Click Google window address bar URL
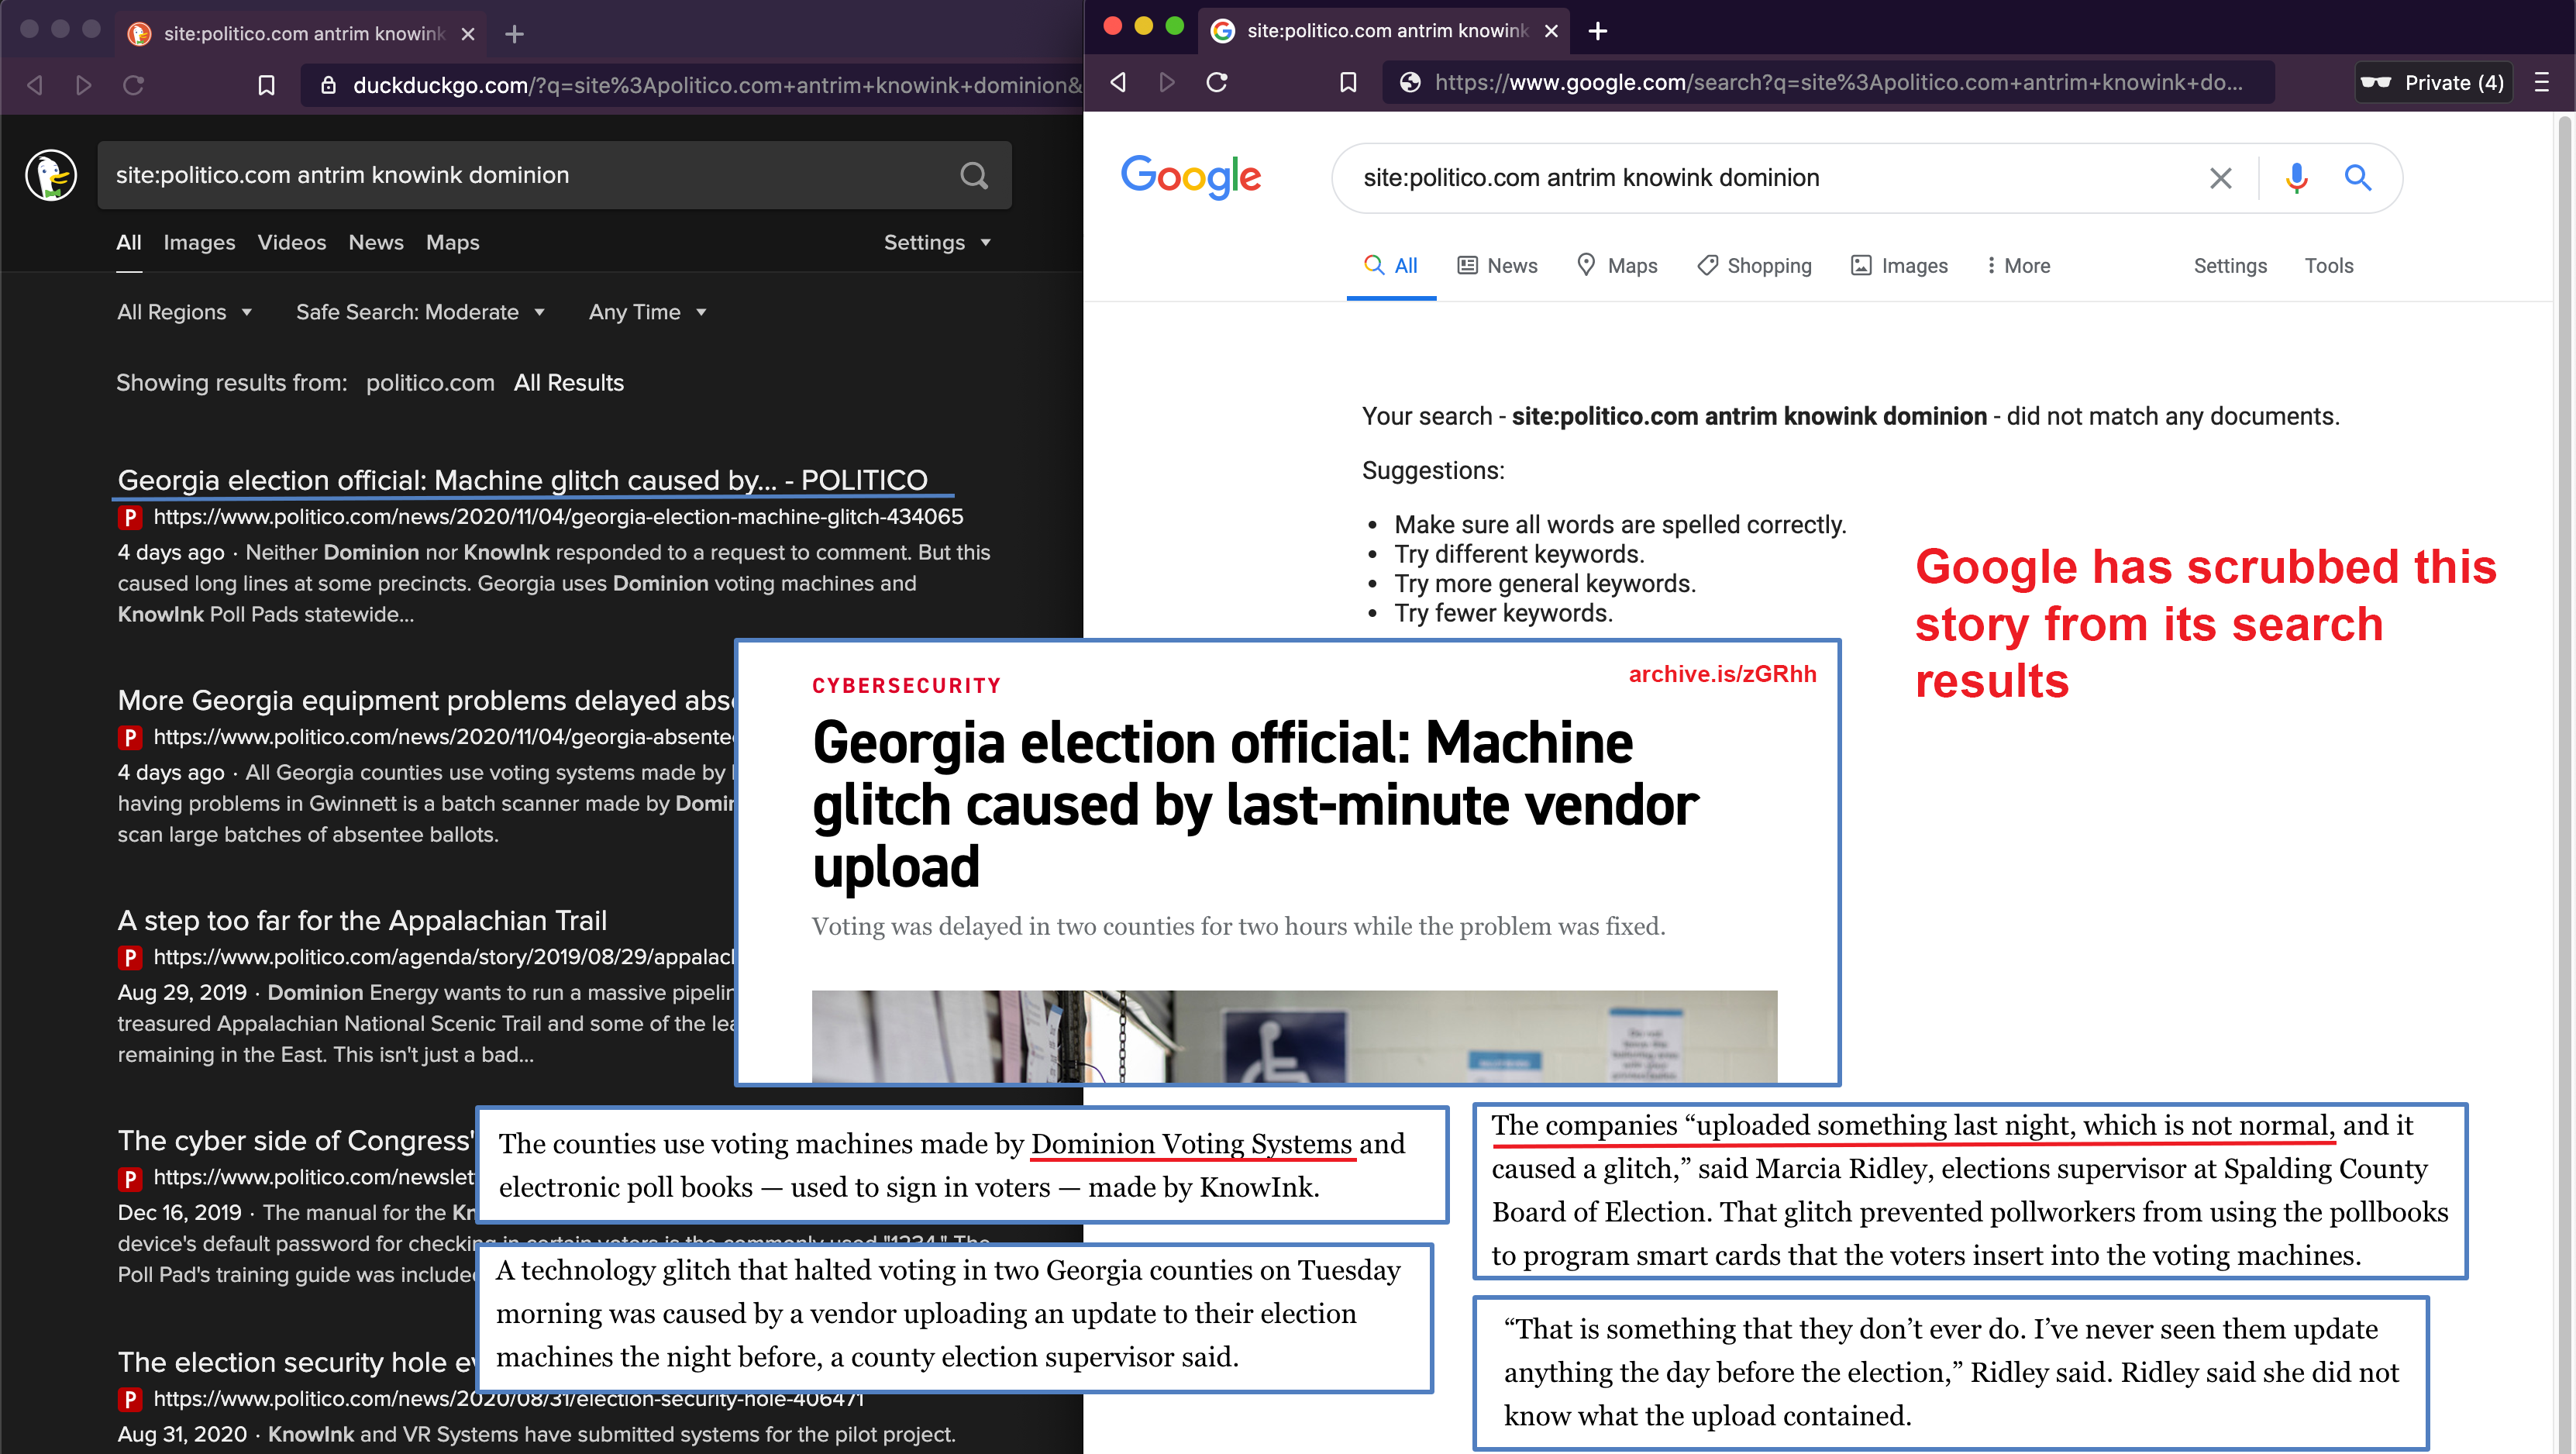Image resolution: width=2576 pixels, height=1454 pixels. pyautogui.click(x=1838, y=82)
